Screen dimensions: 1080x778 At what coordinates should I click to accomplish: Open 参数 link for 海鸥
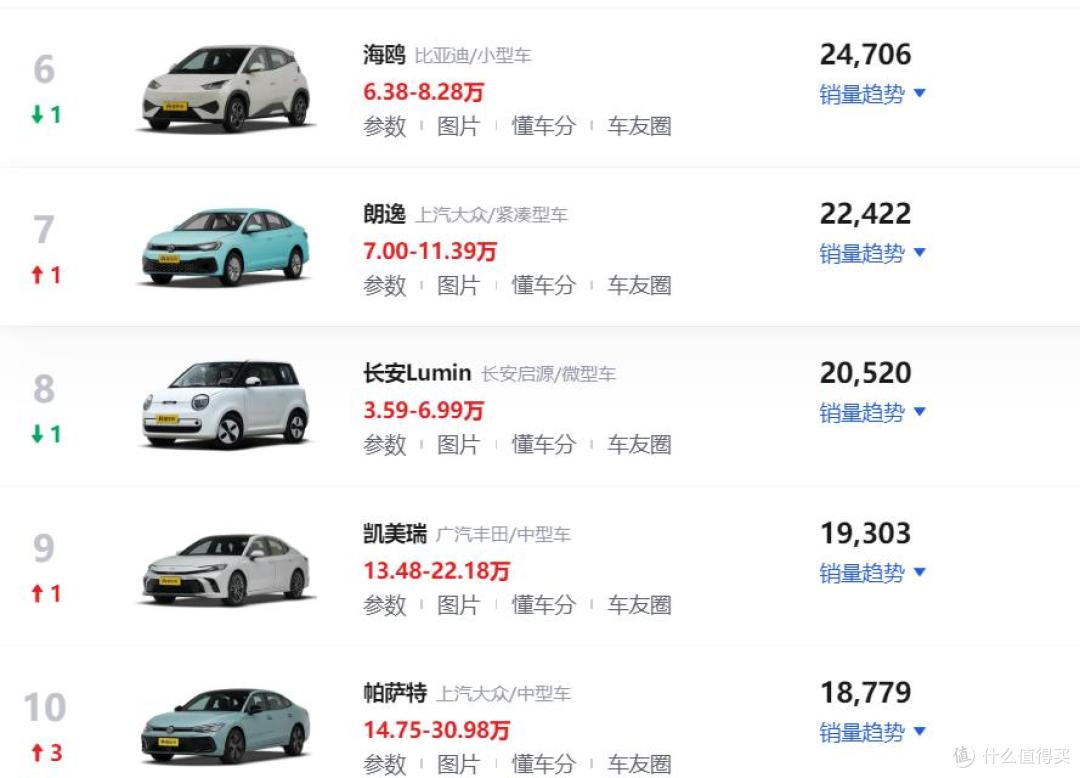[384, 126]
